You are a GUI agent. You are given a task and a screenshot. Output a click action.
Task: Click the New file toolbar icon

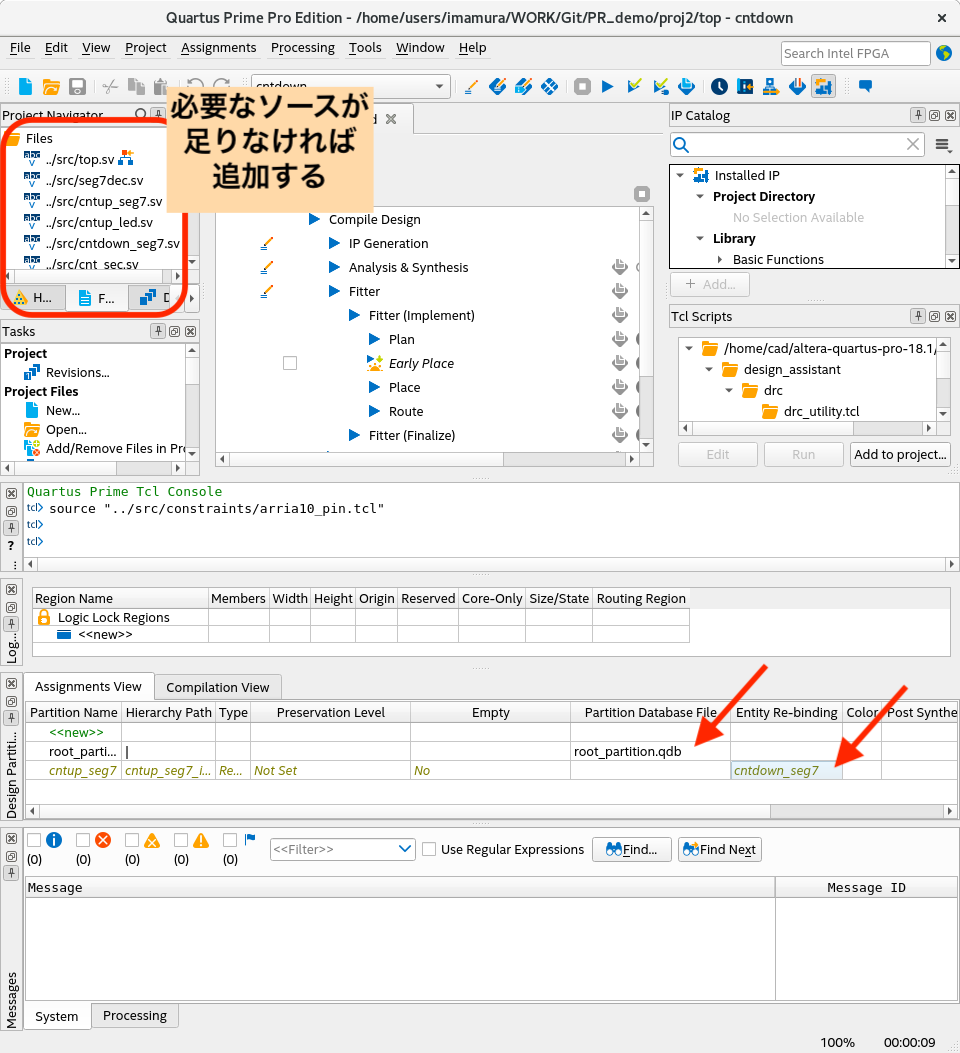click(25, 86)
